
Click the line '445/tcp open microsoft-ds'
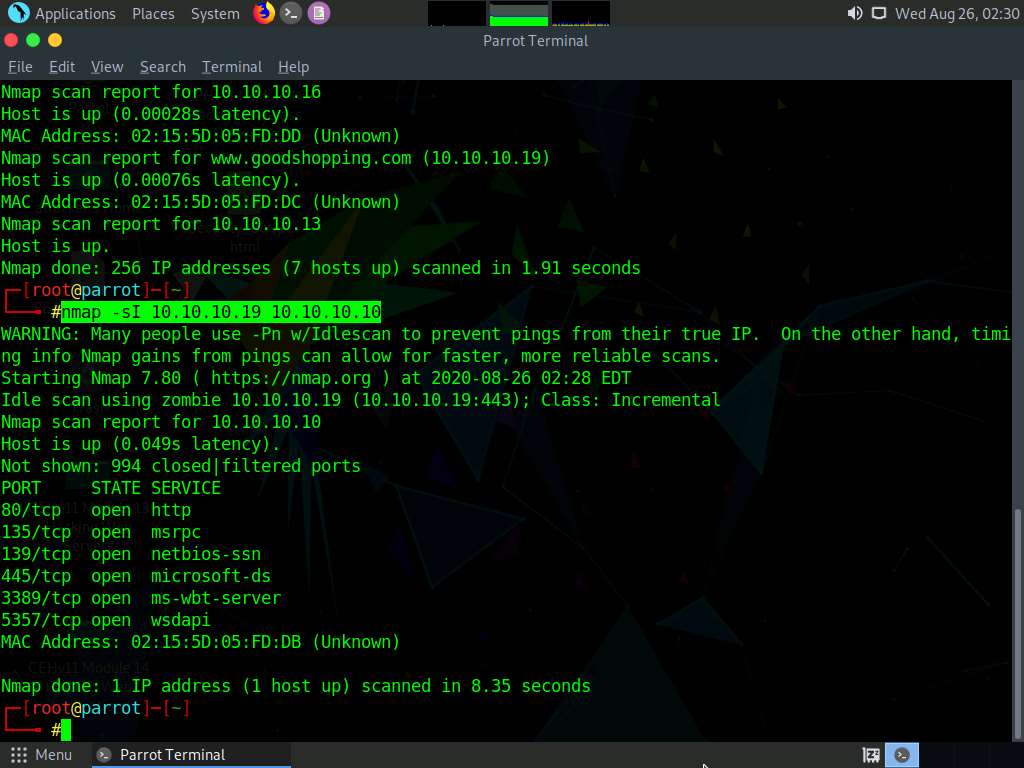pyautogui.click(x=136, y=577)
